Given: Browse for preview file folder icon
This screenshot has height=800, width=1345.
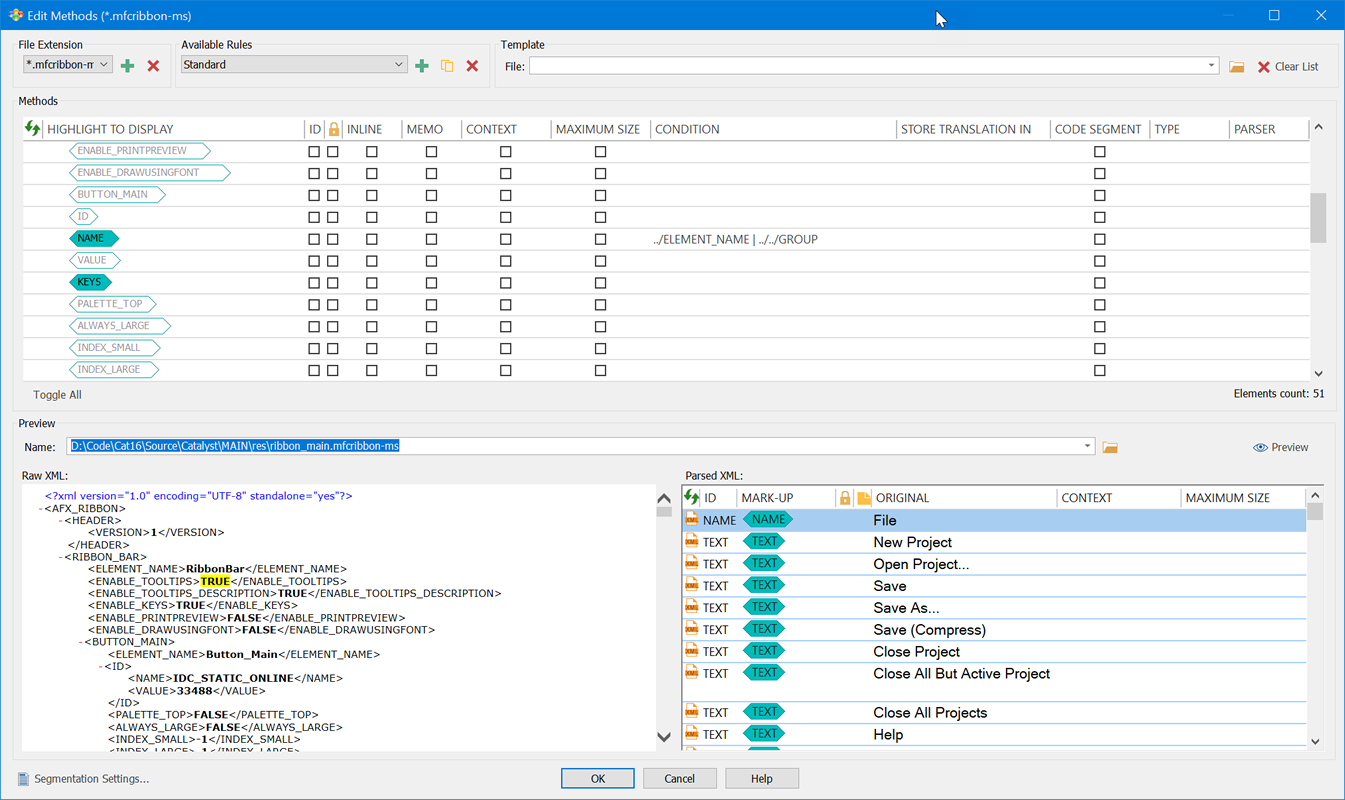Looking at the screenshot, I should pos(1110,447).
